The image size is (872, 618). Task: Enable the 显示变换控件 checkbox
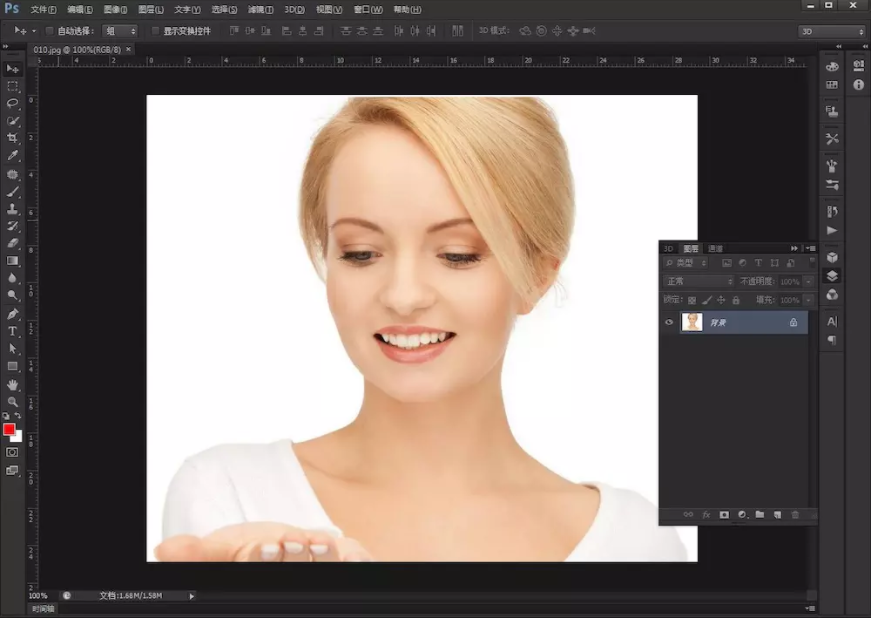(155, 31)
